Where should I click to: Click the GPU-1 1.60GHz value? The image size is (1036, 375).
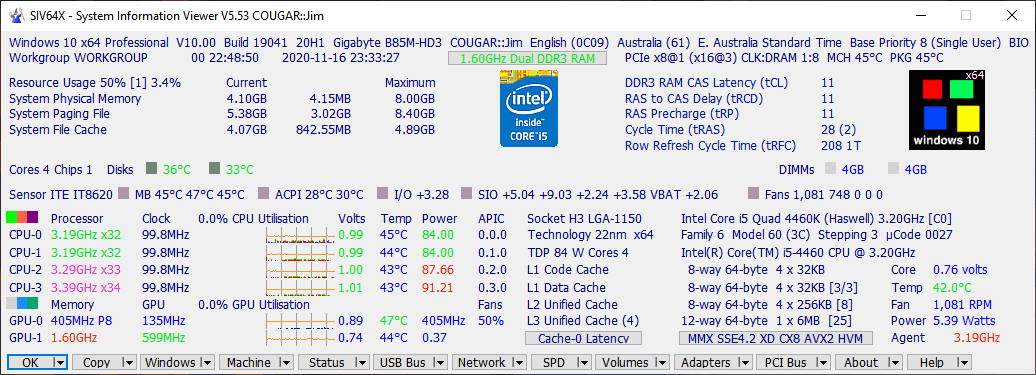point(73,338)
